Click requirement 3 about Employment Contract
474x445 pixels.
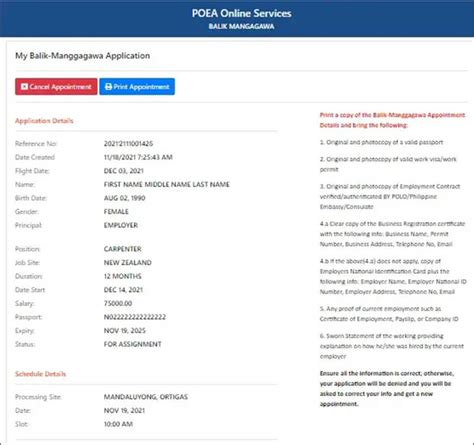tap(390, 197)
